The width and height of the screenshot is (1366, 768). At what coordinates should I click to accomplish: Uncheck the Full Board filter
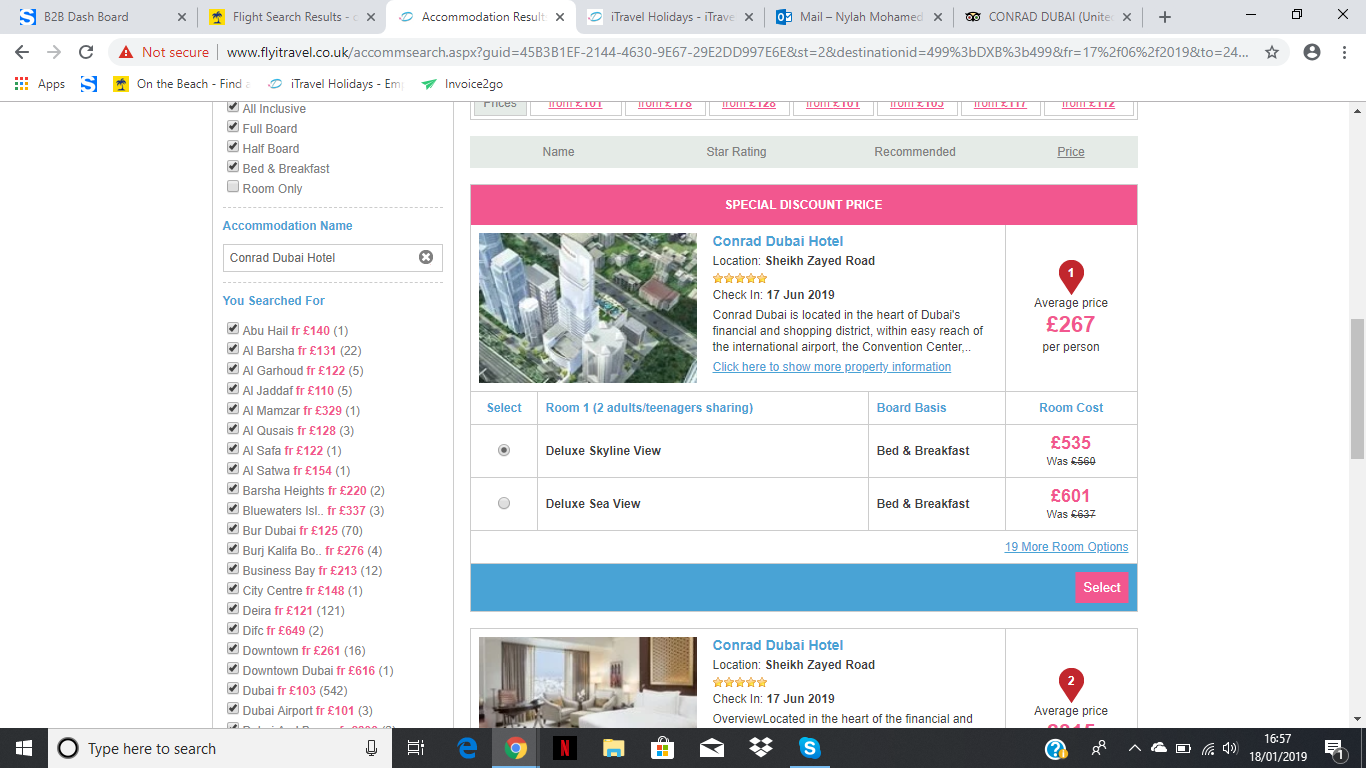tap(233, 127)
